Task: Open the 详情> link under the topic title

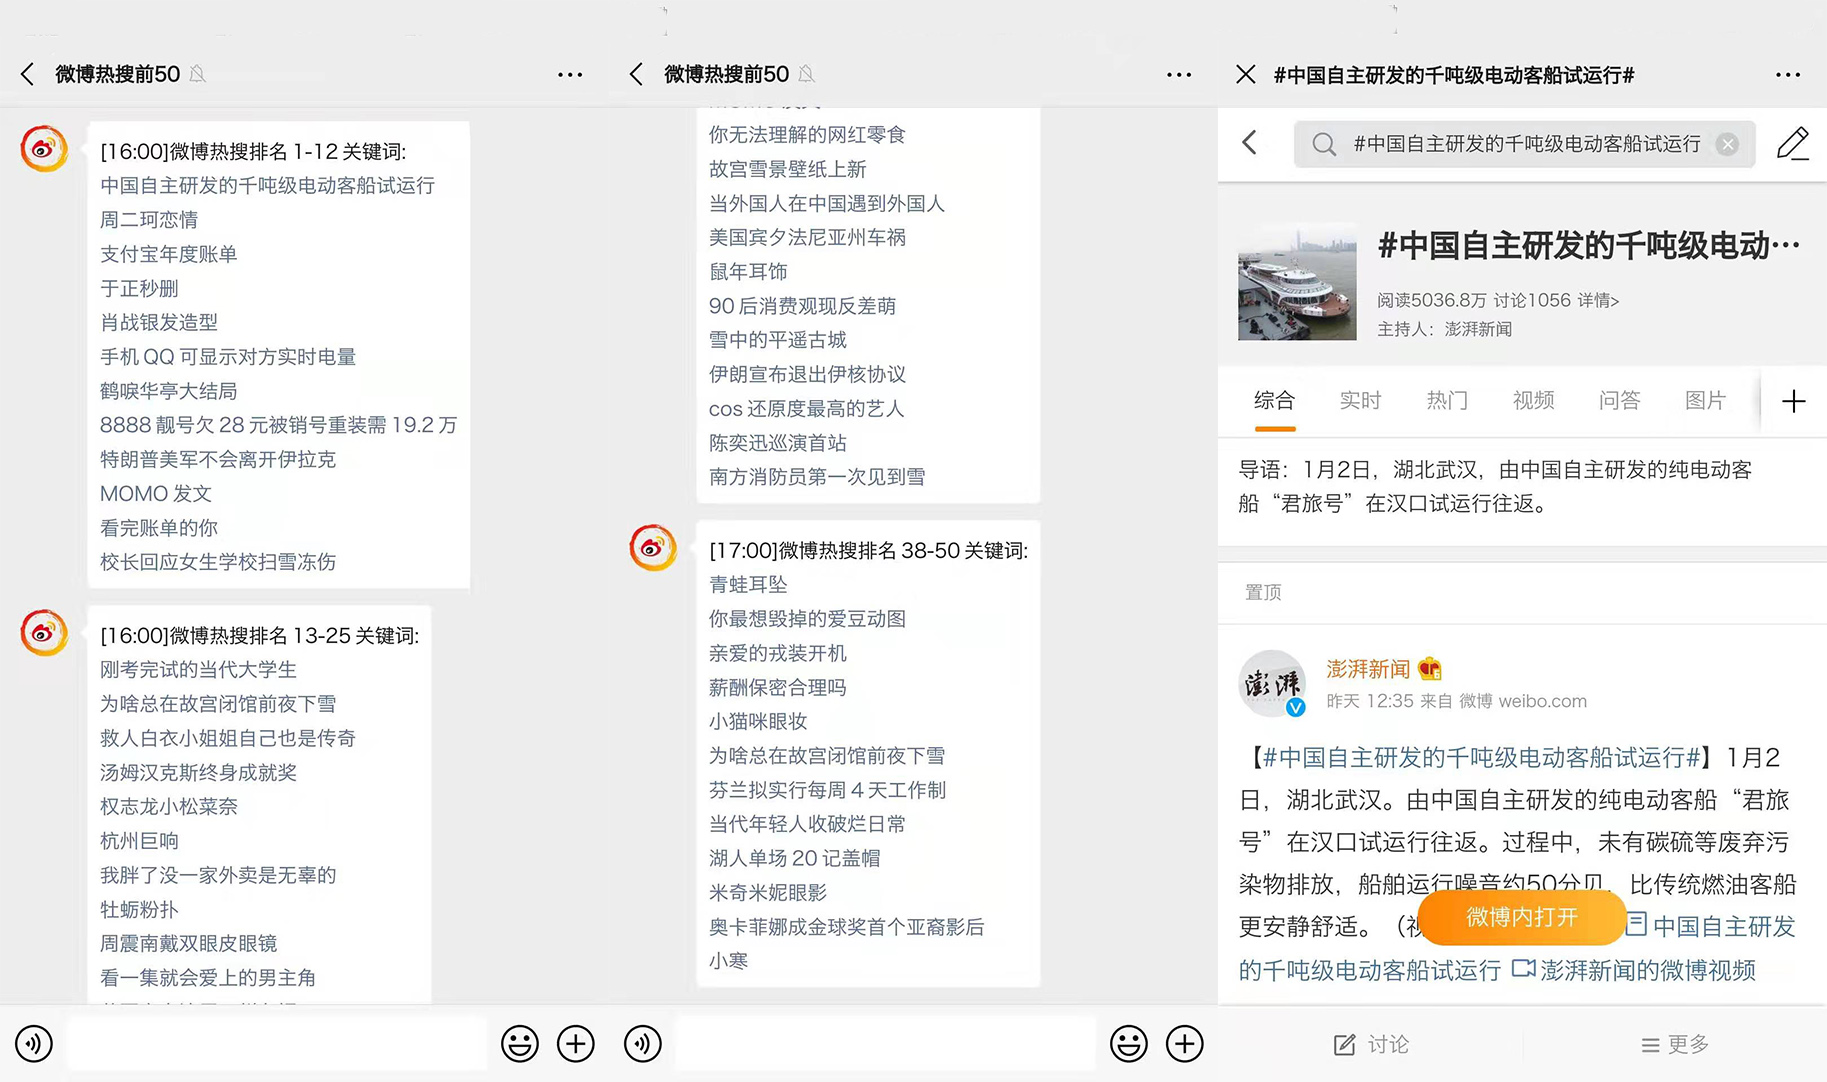Action: pos(1598,300)
